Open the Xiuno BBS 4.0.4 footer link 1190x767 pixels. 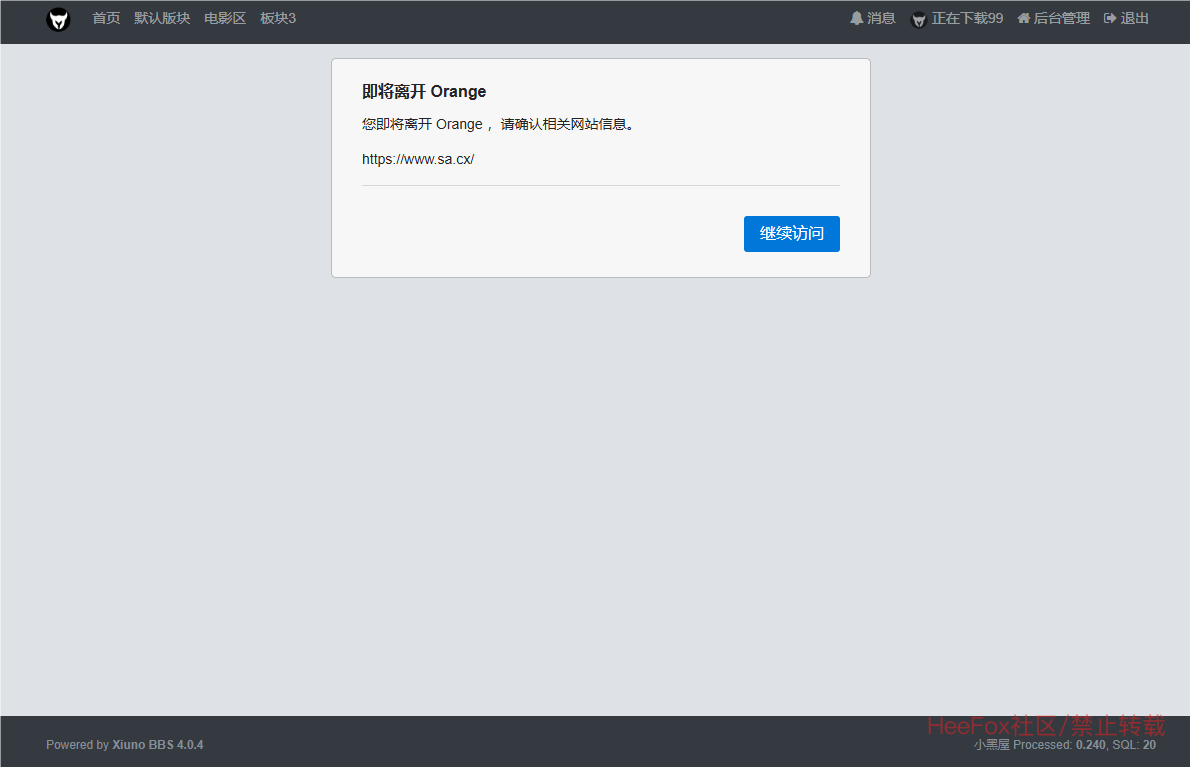[157, 745]
